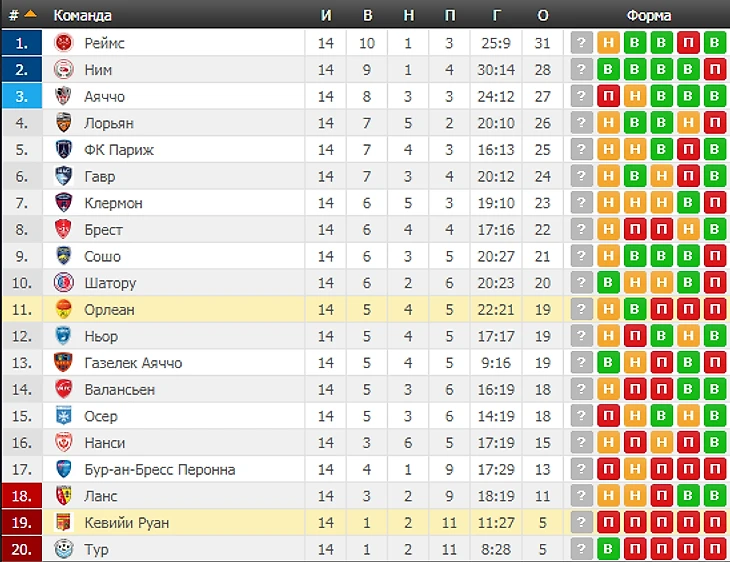Image resolution: width=730 pixels, height=562 pixels.
Task: Sort by the 'Команда' column header
Action: [82, 15]
